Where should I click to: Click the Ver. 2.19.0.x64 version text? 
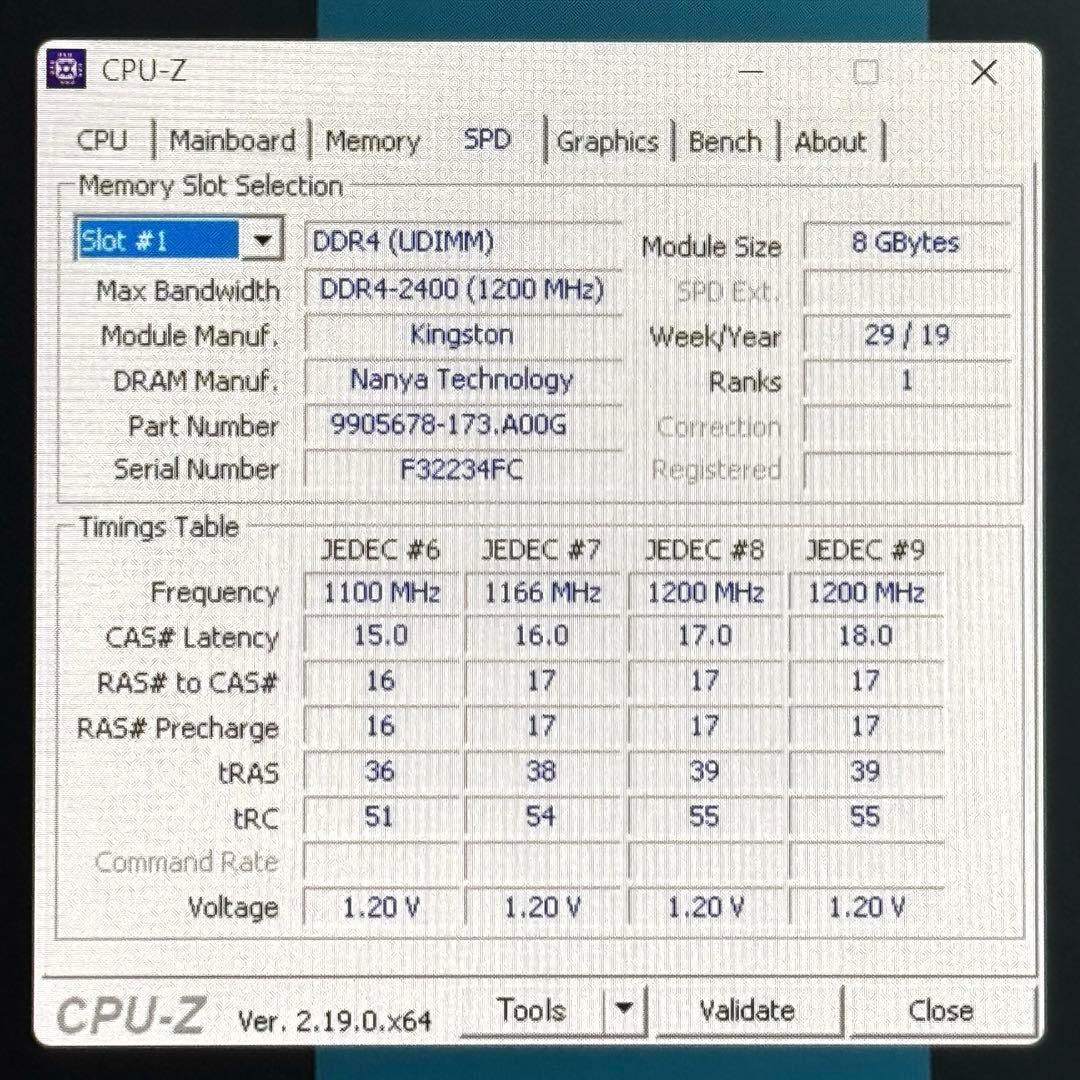(x=335, y=1020)
